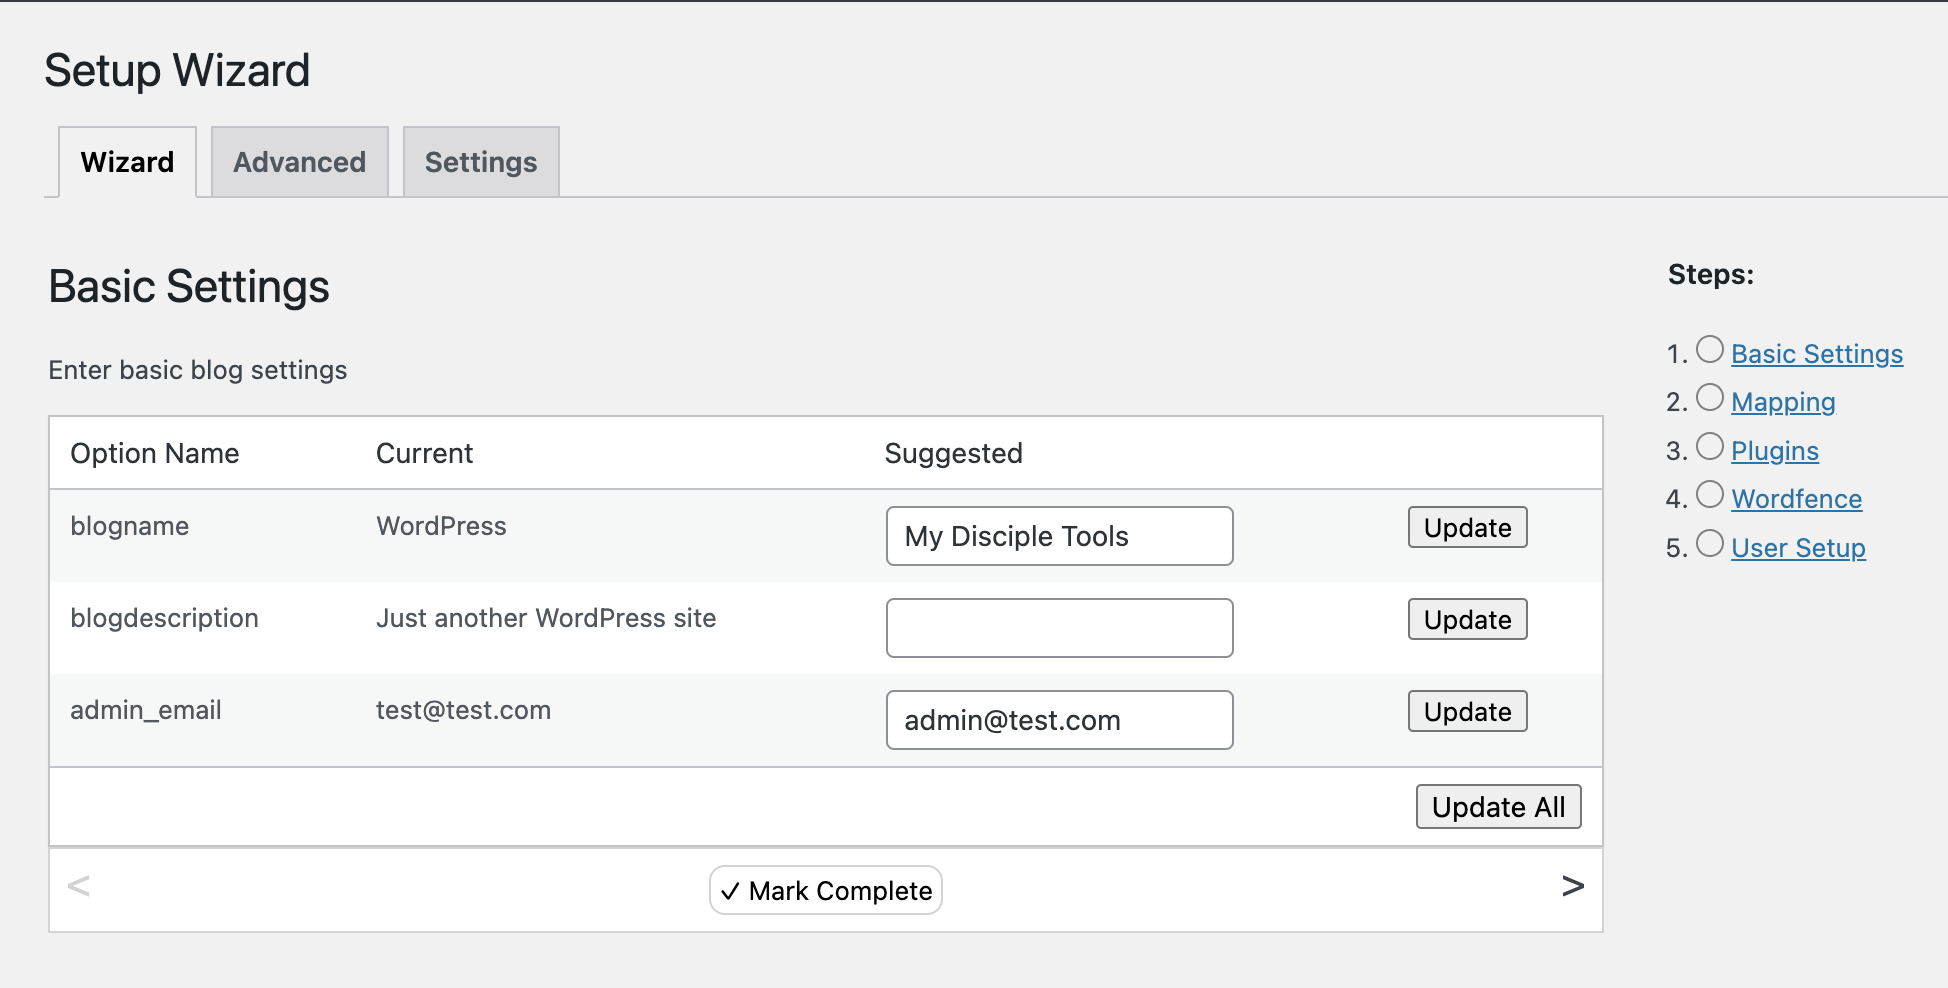Open the Plugins step link
1948x988 pixels.
tap(1775, 451)
